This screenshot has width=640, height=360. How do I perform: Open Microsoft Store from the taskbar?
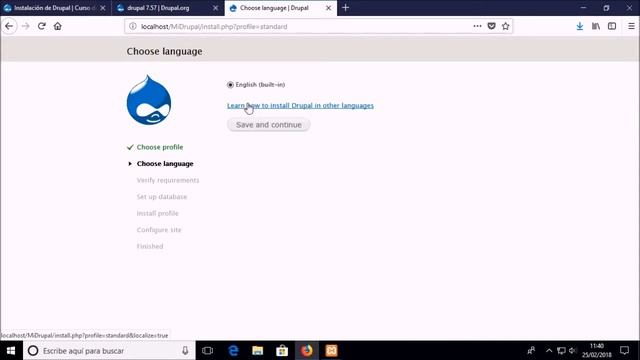[x=282, y=351]
